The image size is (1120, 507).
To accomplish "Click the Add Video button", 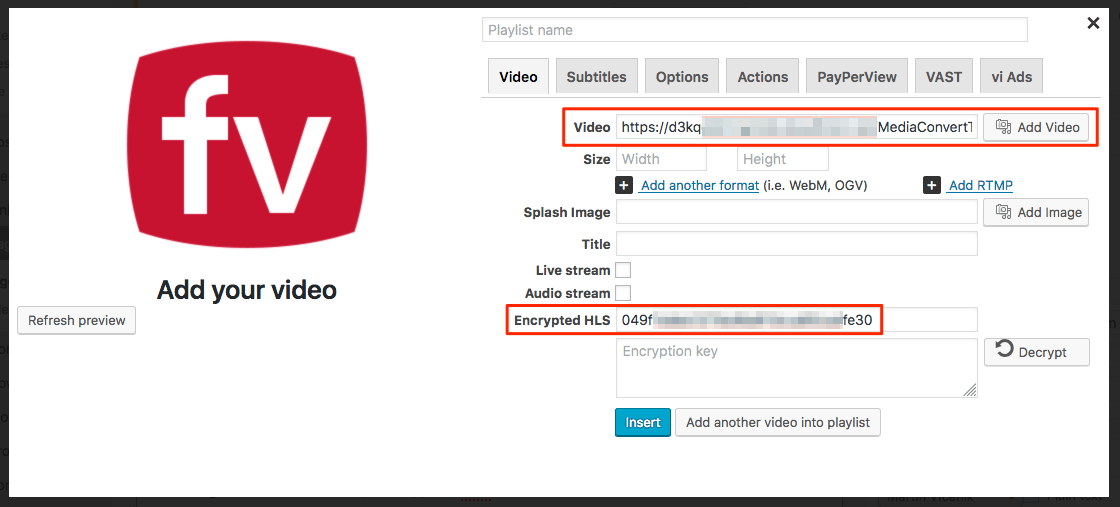I will [1036, 127].
